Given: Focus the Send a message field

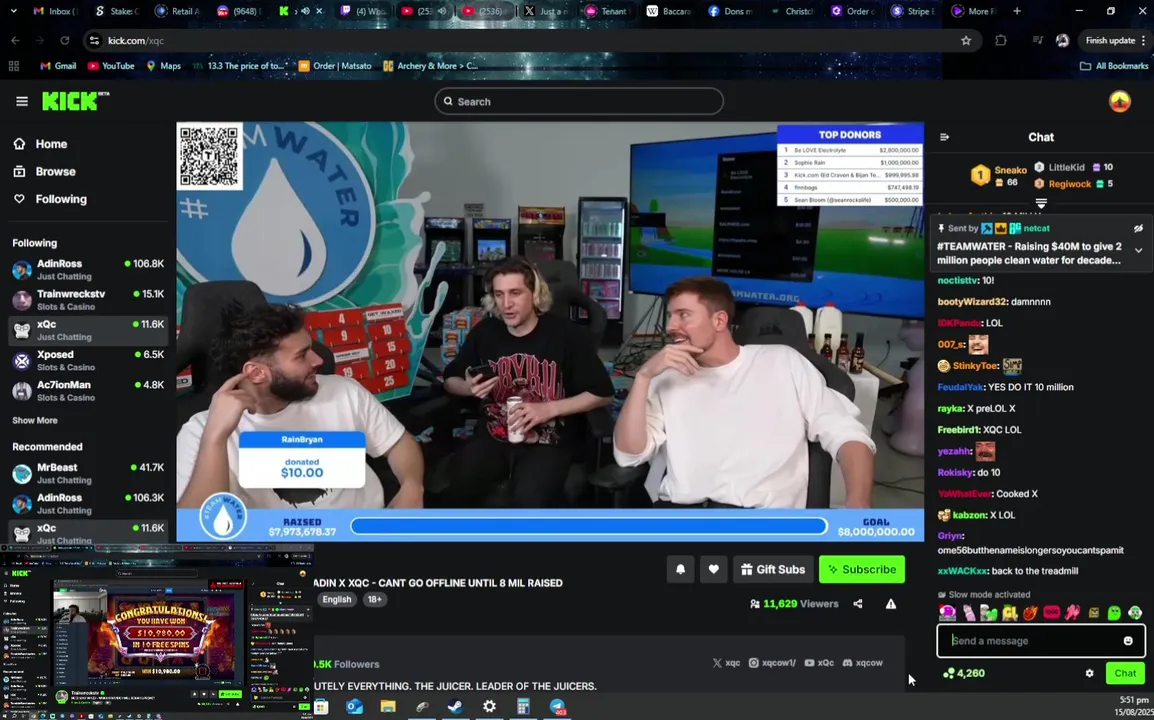Looking at the screenshot, I should click(1041, 640).
